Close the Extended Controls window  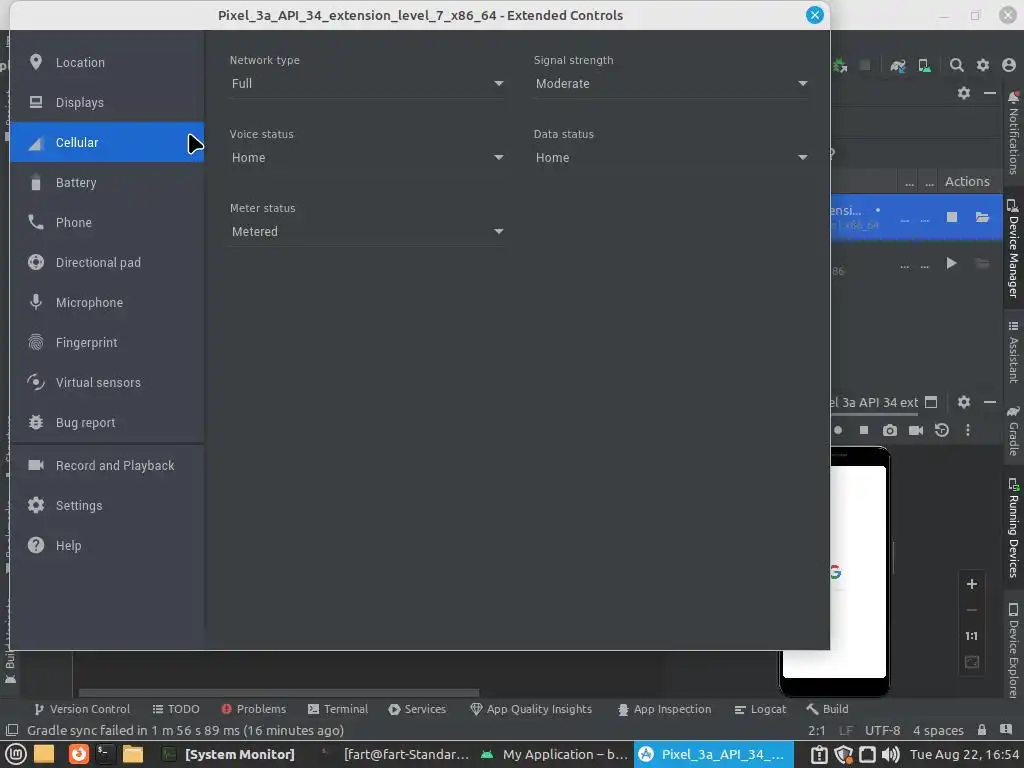[814, 15]
